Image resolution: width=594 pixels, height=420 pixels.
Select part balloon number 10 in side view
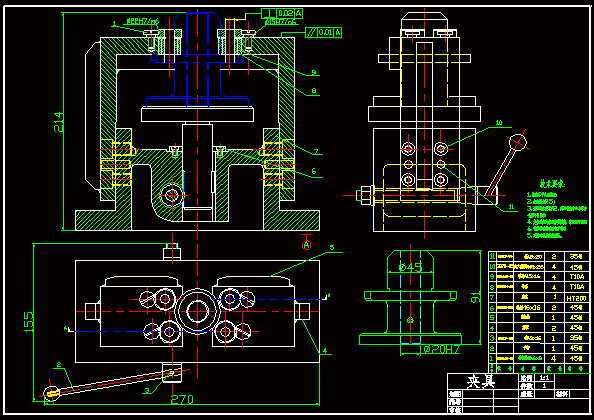click(499, 122)
